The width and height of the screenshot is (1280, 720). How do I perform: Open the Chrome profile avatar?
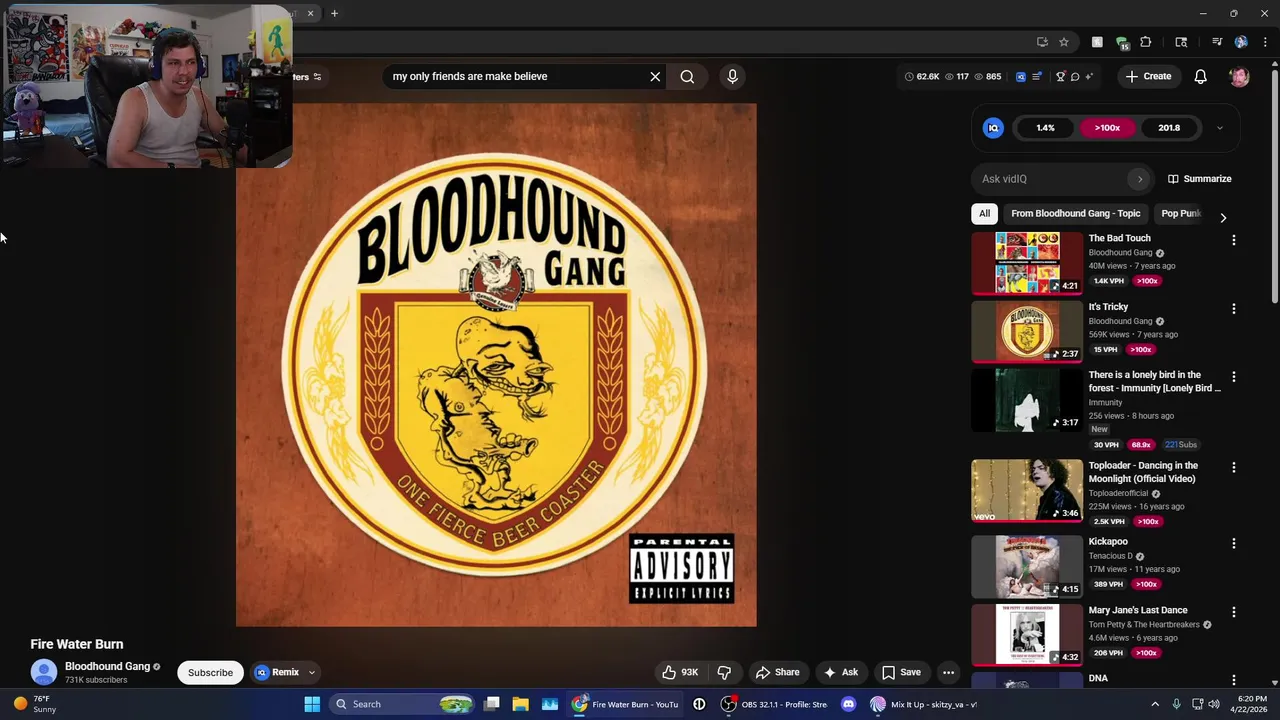[1241, 42]
